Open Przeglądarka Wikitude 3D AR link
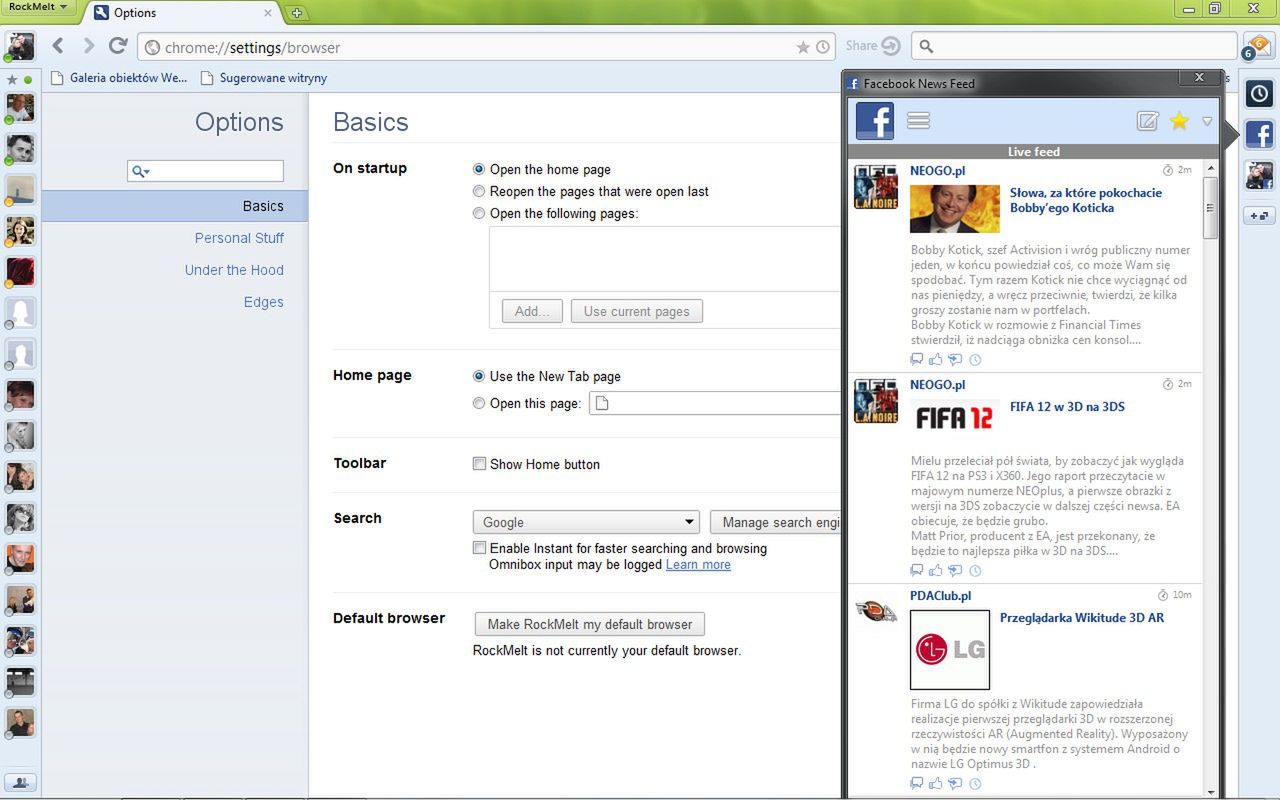The height and width of the screenshot is (800, 1280). point(1082,617)
